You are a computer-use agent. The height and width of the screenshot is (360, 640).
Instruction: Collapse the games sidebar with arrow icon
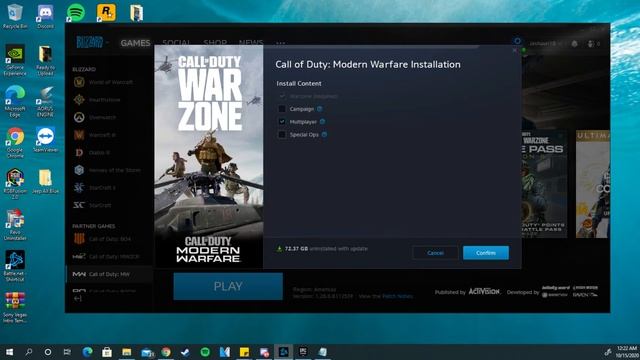coord(78,299)
